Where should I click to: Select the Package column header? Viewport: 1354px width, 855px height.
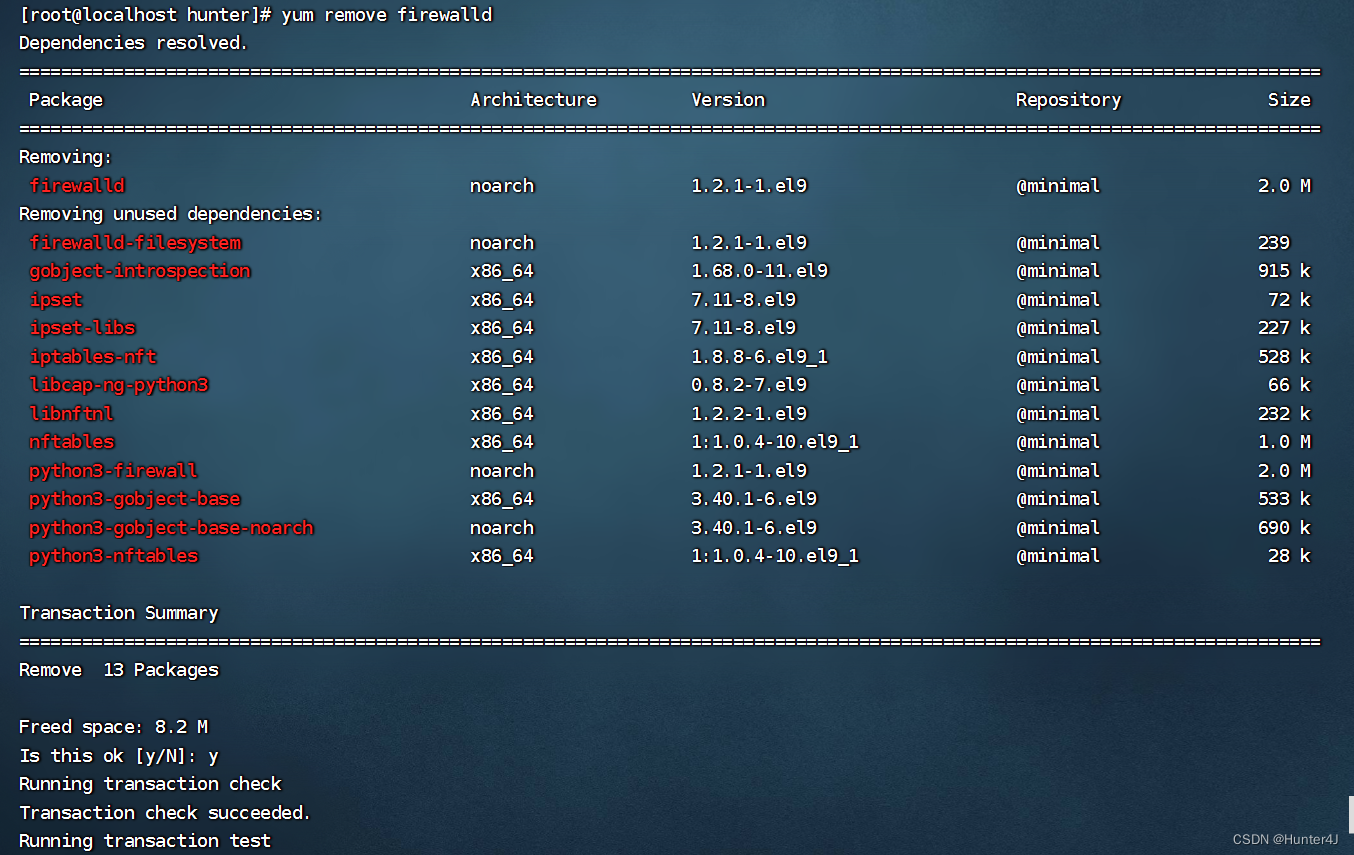65,99
